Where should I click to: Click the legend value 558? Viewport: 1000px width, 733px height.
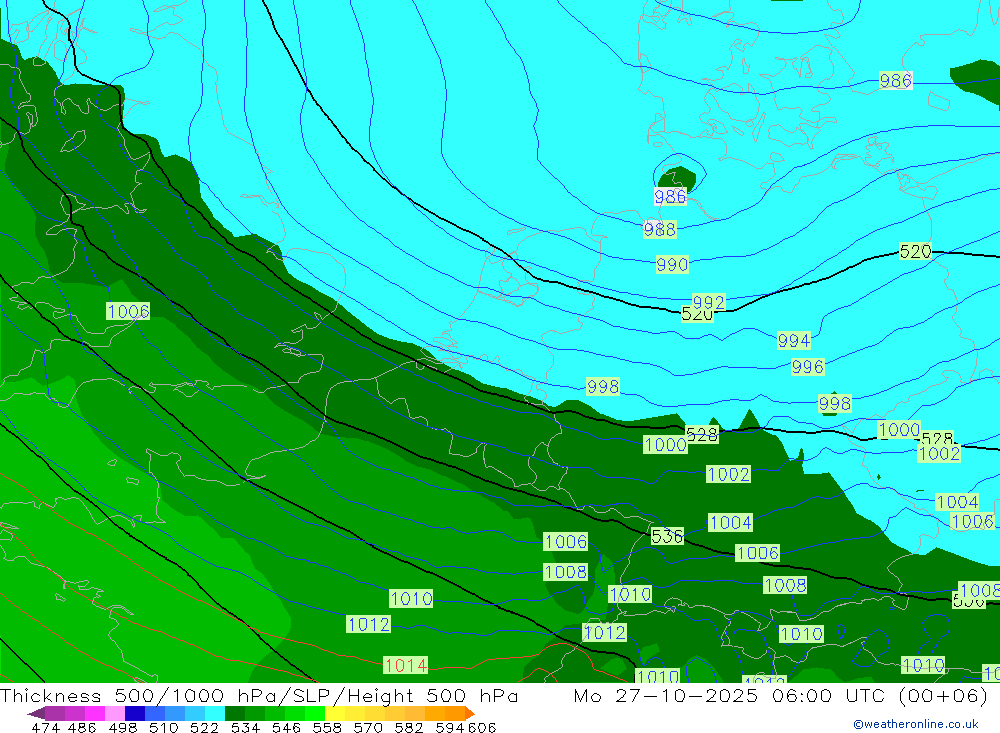(x=327, y=727)
